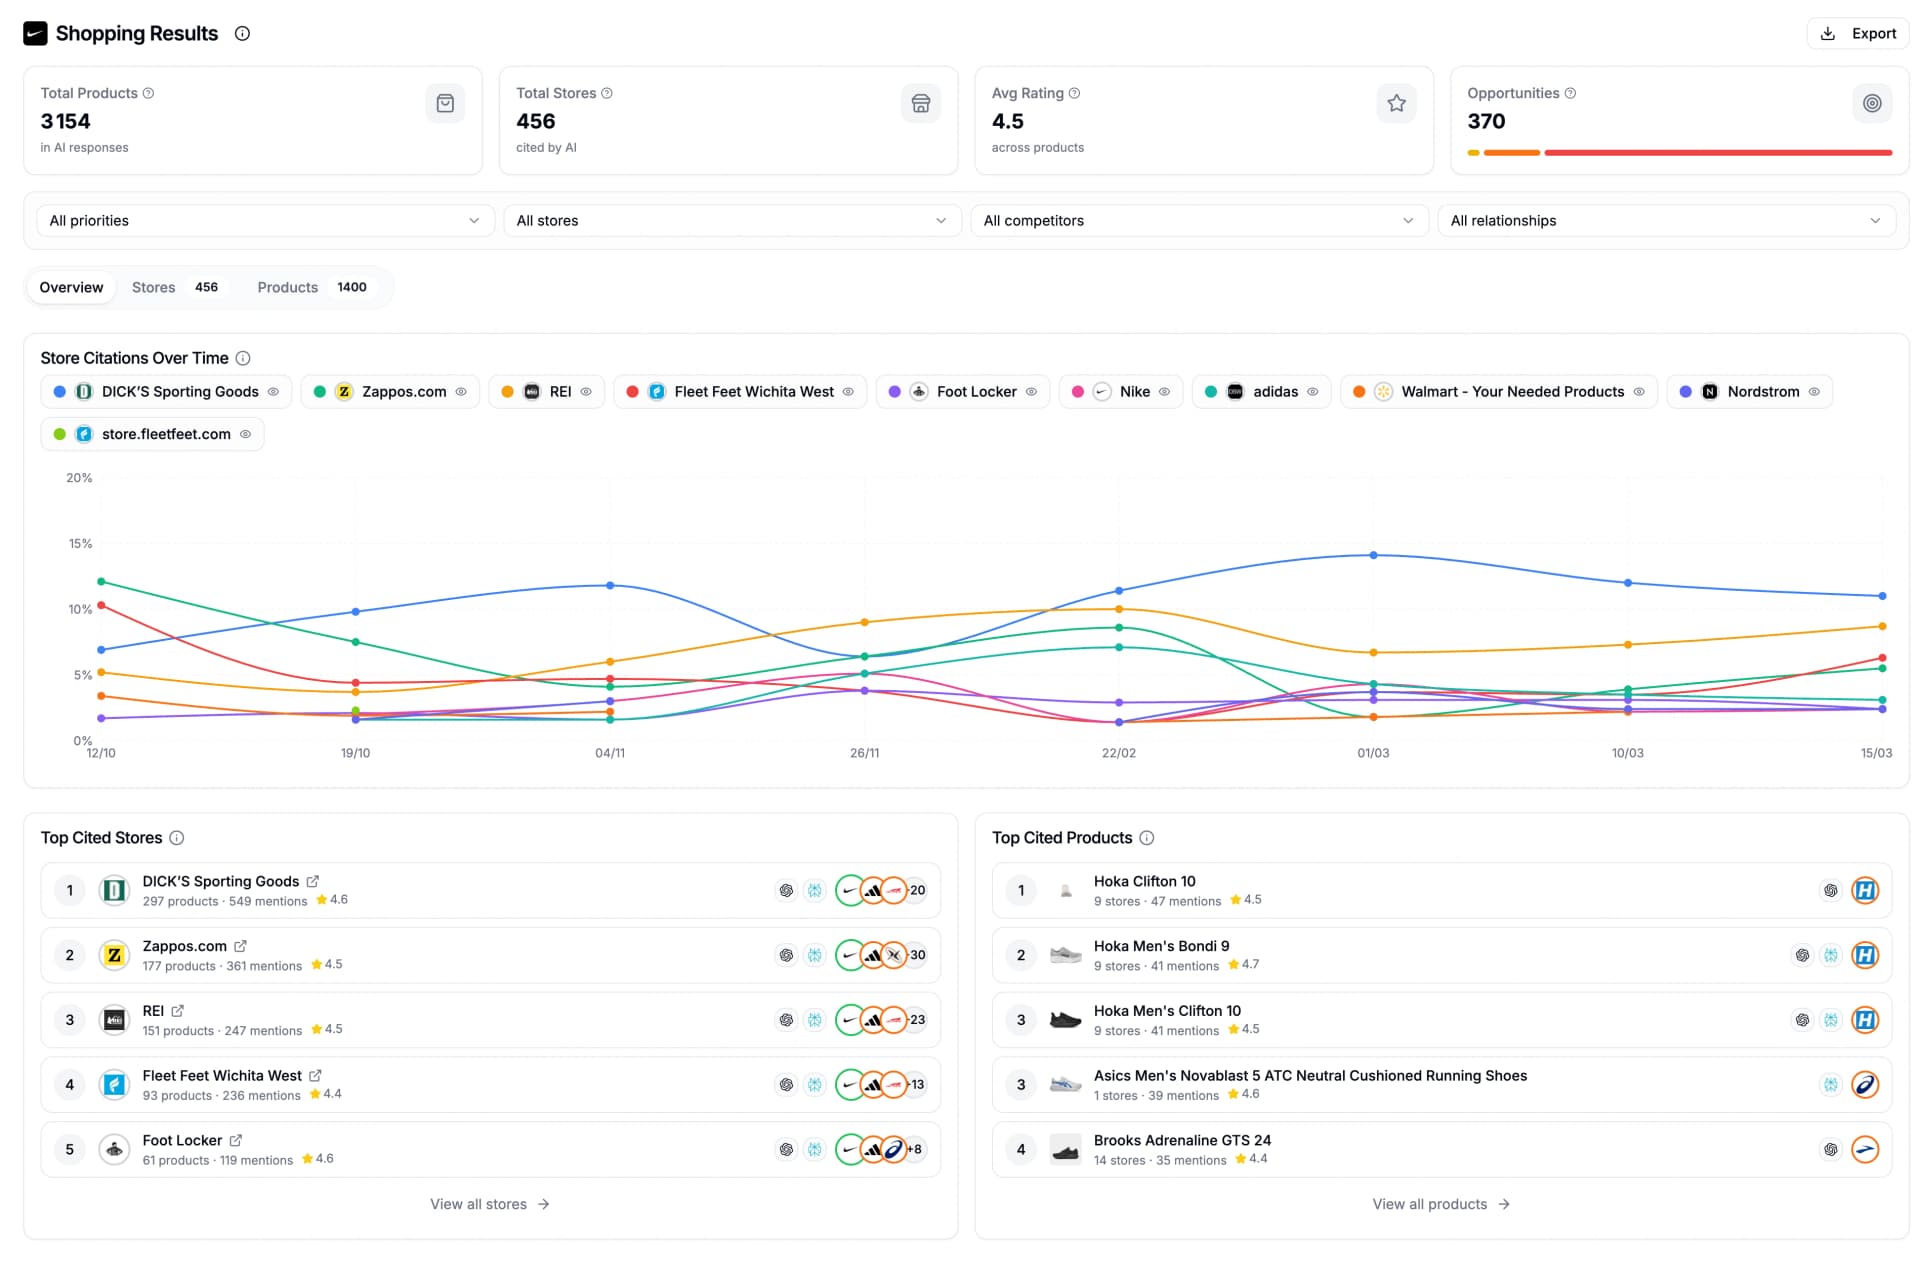Open the All priorities dropdown
This screenshot has width=1920, height=1281.
click(265, 220)
